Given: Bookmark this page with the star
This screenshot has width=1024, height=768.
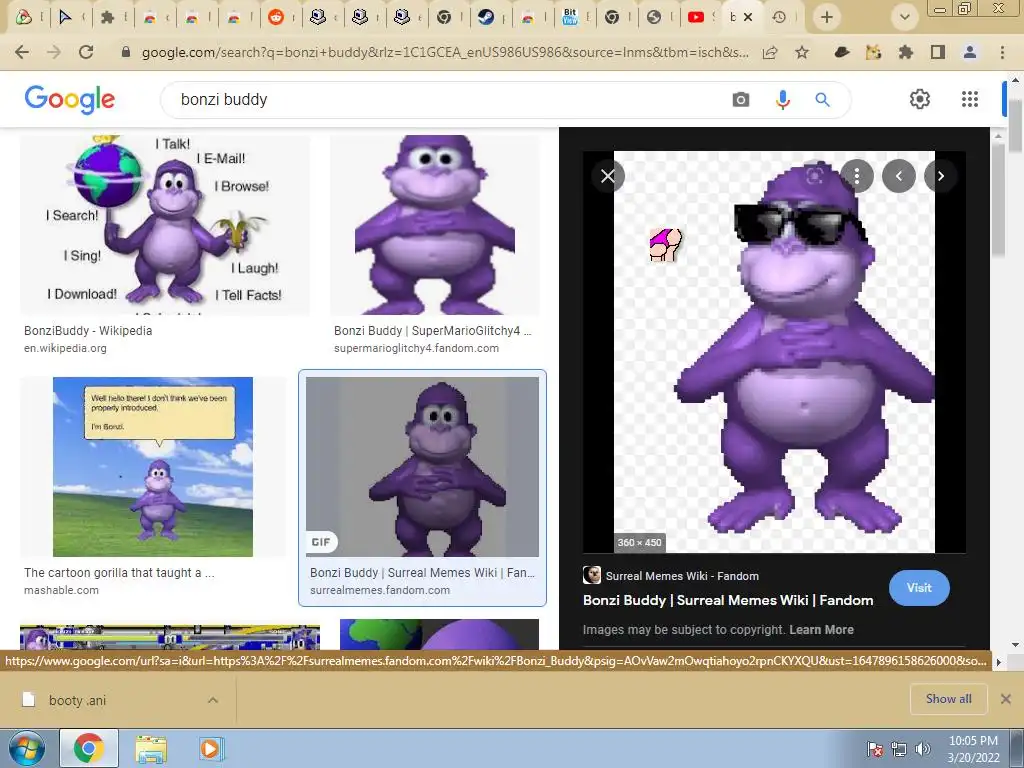Looking at the screenshot, I should (x=802, y=52).
